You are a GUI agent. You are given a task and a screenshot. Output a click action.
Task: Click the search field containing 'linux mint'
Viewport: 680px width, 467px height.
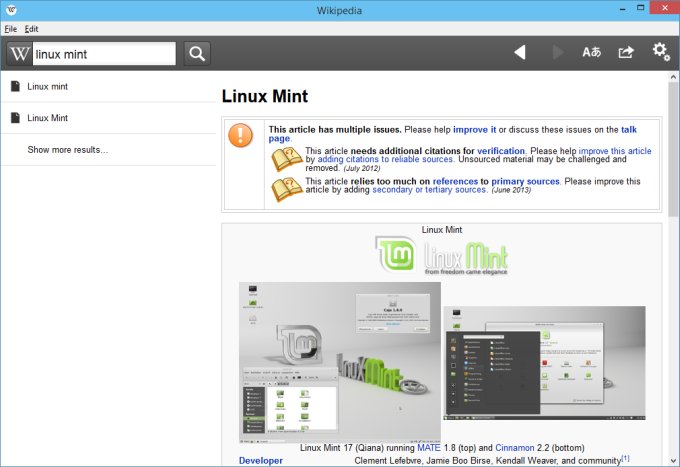105,54
